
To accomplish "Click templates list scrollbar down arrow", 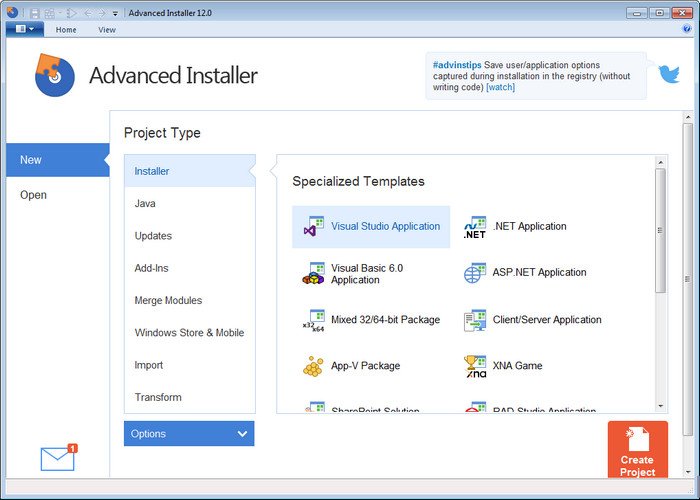I will point(661,406).
